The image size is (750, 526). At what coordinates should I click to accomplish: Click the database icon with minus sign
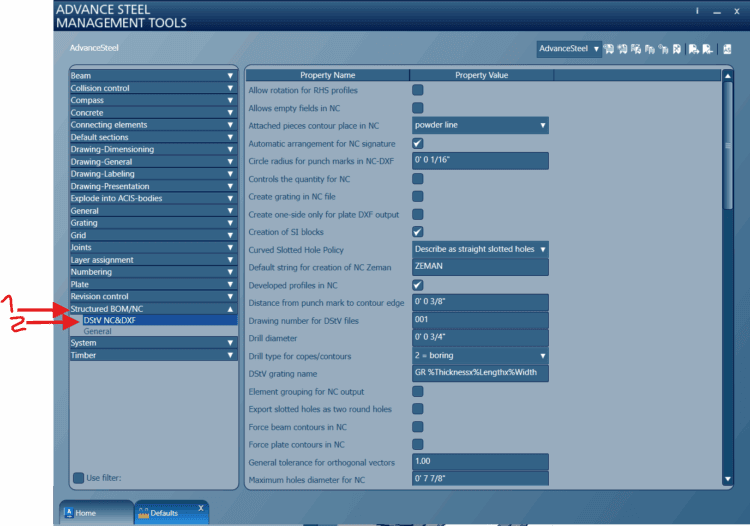tap(707, 49)
